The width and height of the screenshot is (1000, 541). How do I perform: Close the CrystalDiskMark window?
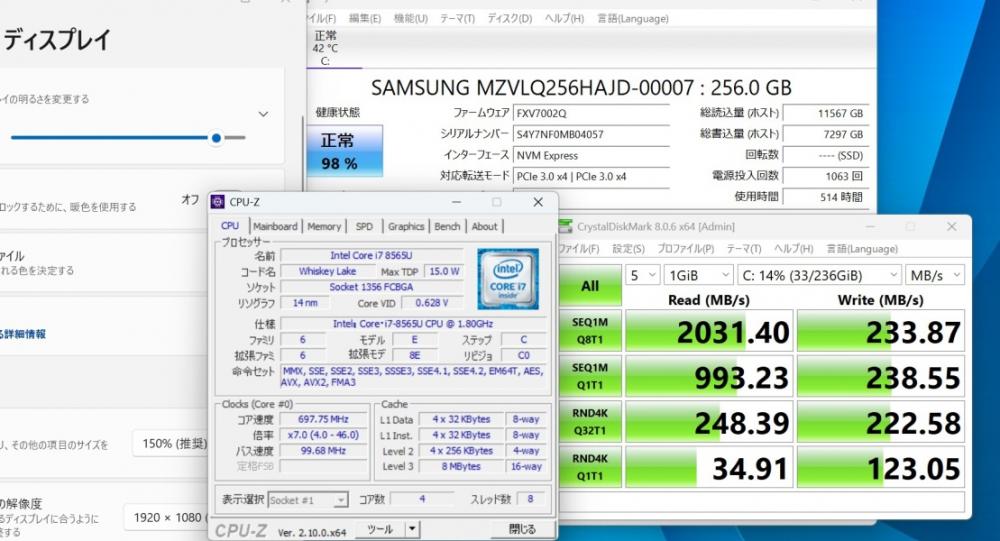(x=951, y=226)
